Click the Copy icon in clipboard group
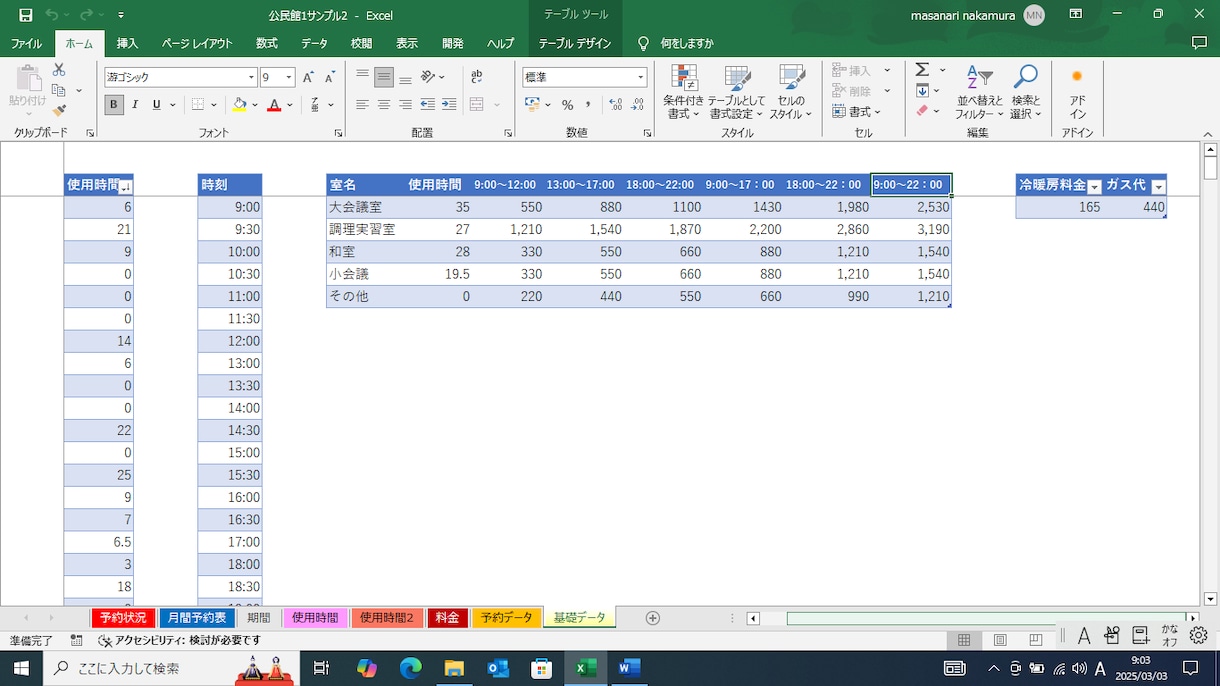The width and height of the screenshot is (1220, 686). point(58,91)
